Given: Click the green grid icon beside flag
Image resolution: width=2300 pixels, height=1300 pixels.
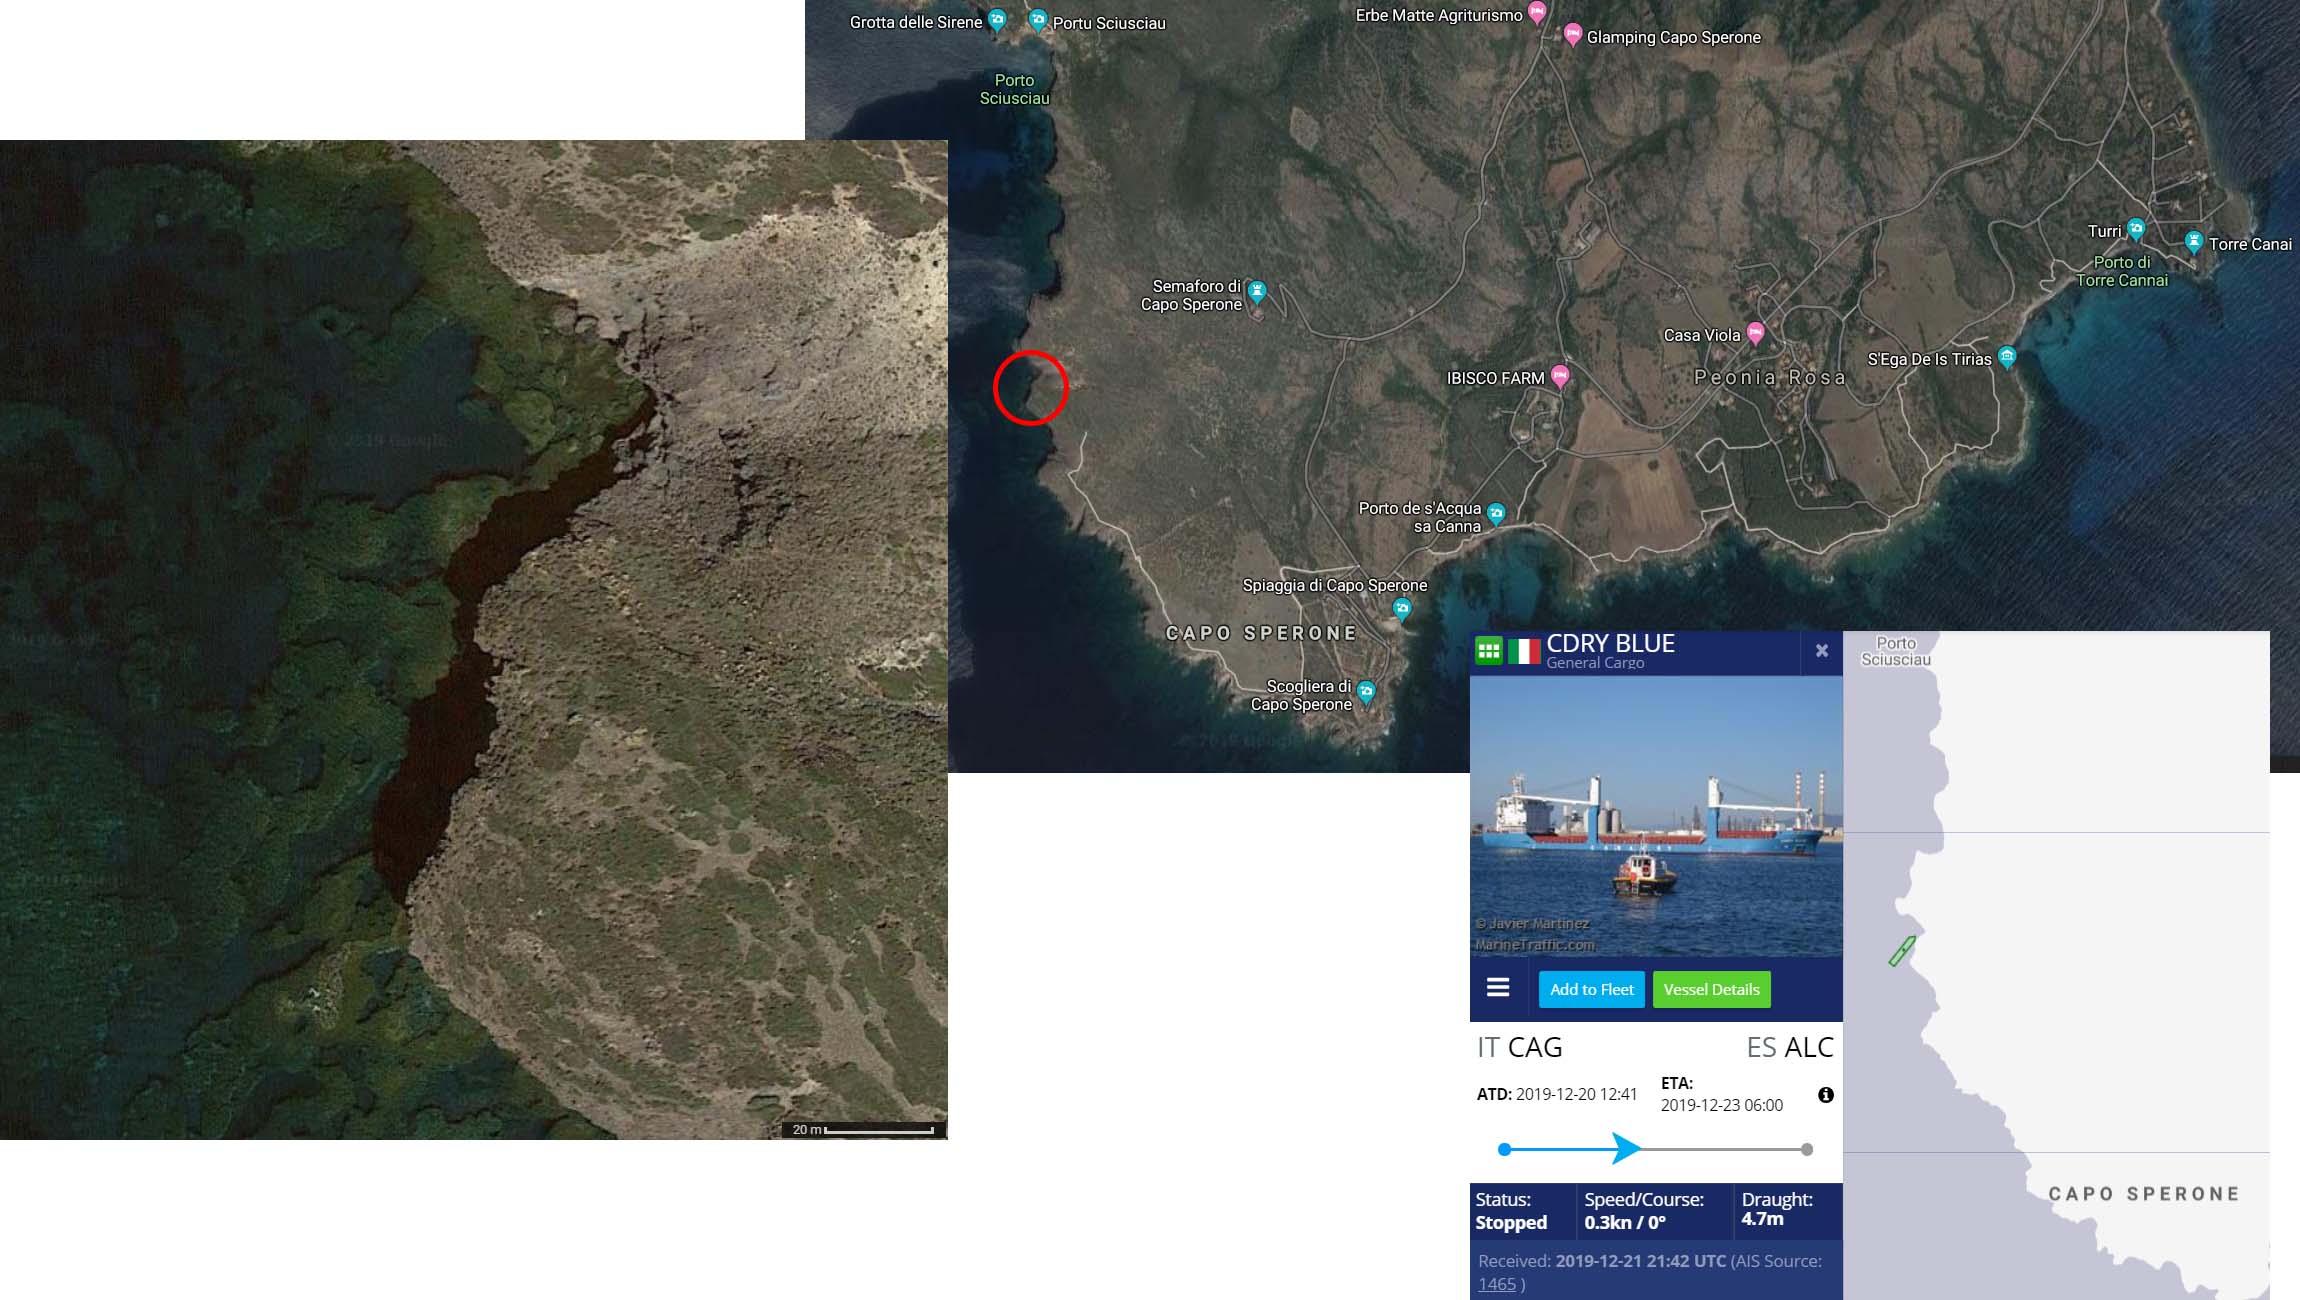Looking at the screenshot, I should 1488,652.
